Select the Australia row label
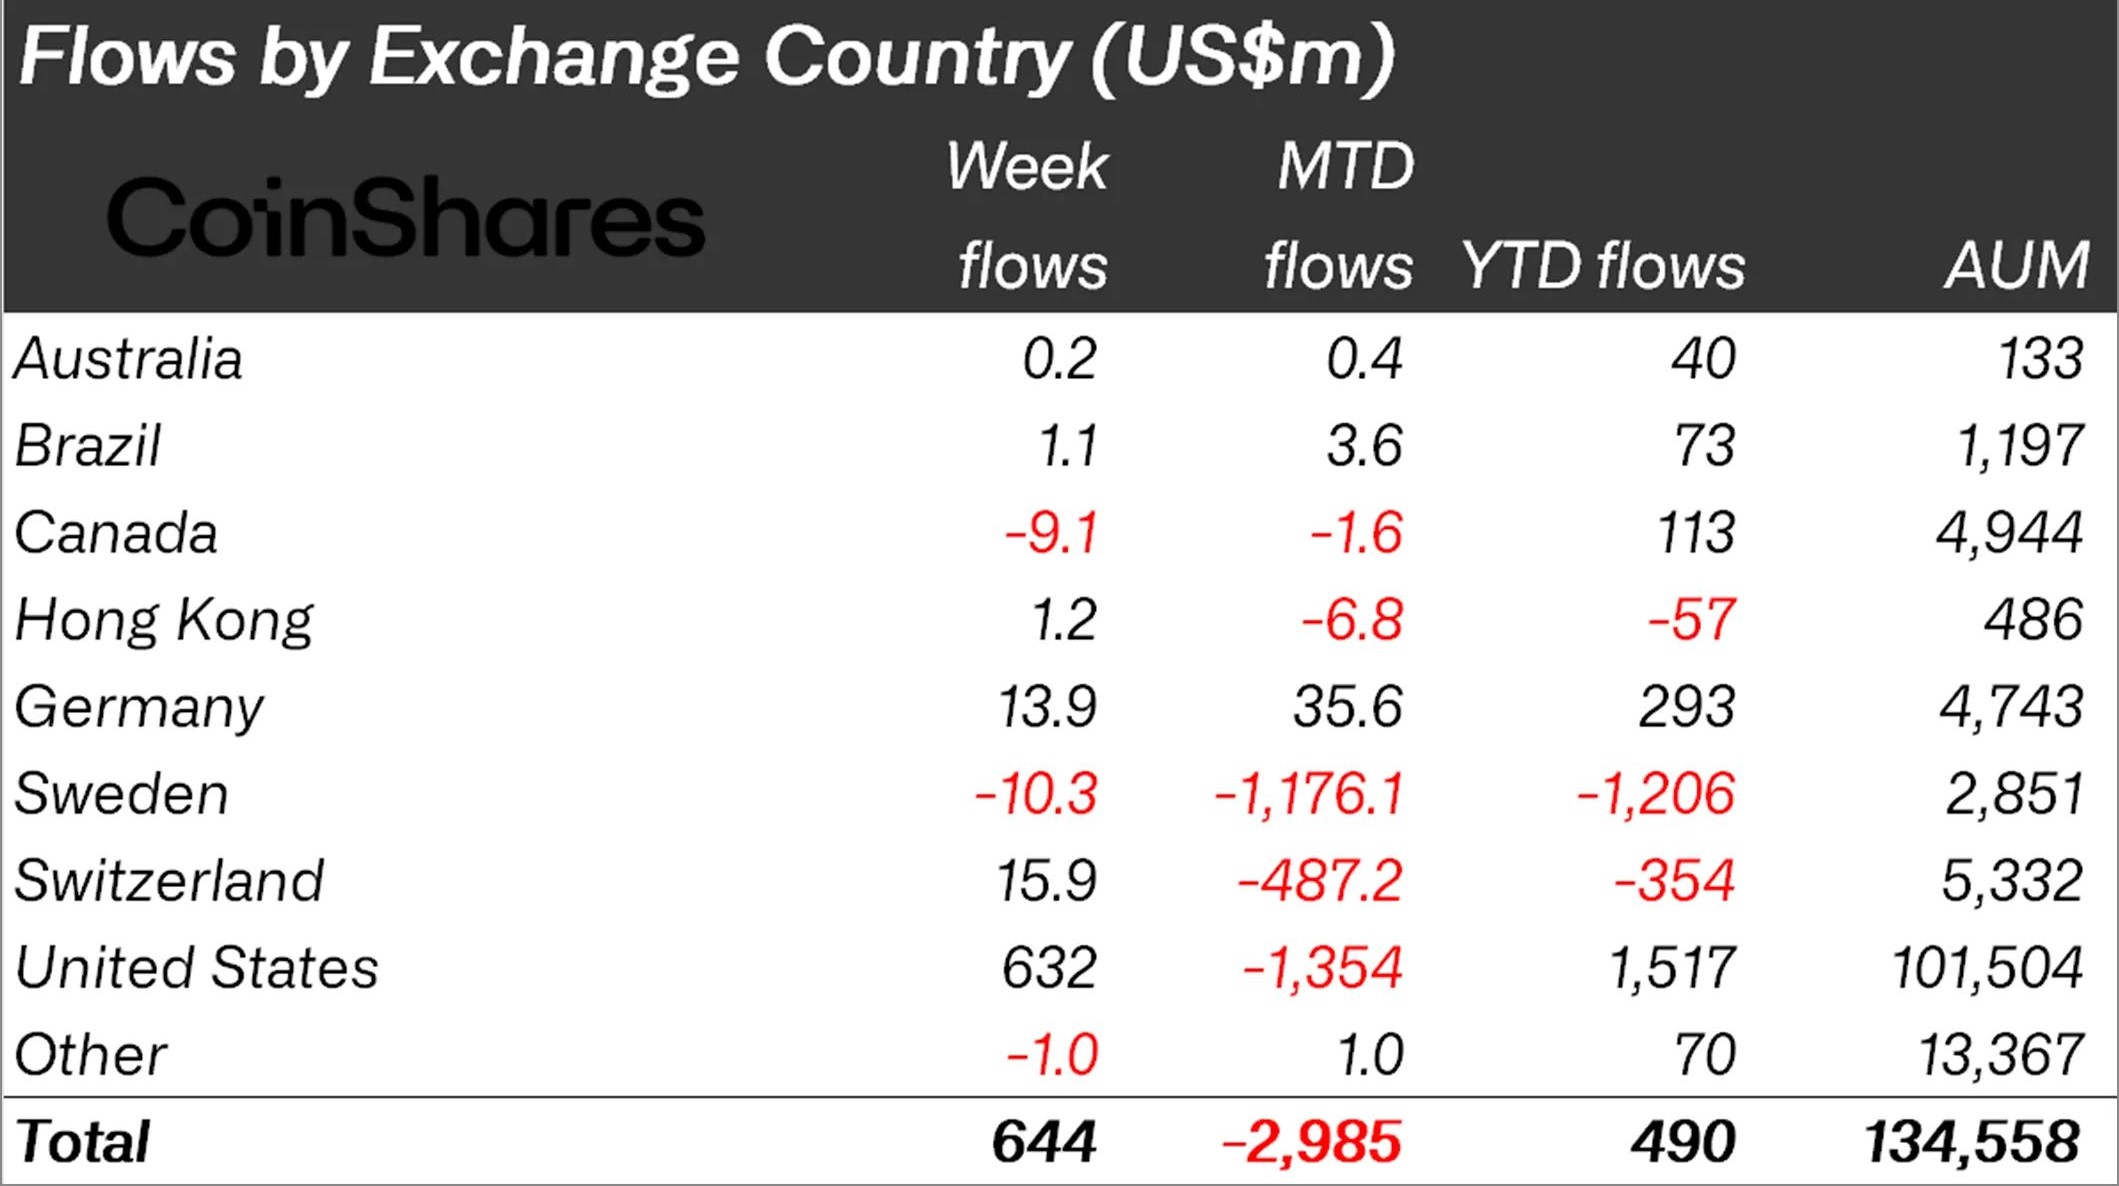2119x1186 pixels. [128, 359]
